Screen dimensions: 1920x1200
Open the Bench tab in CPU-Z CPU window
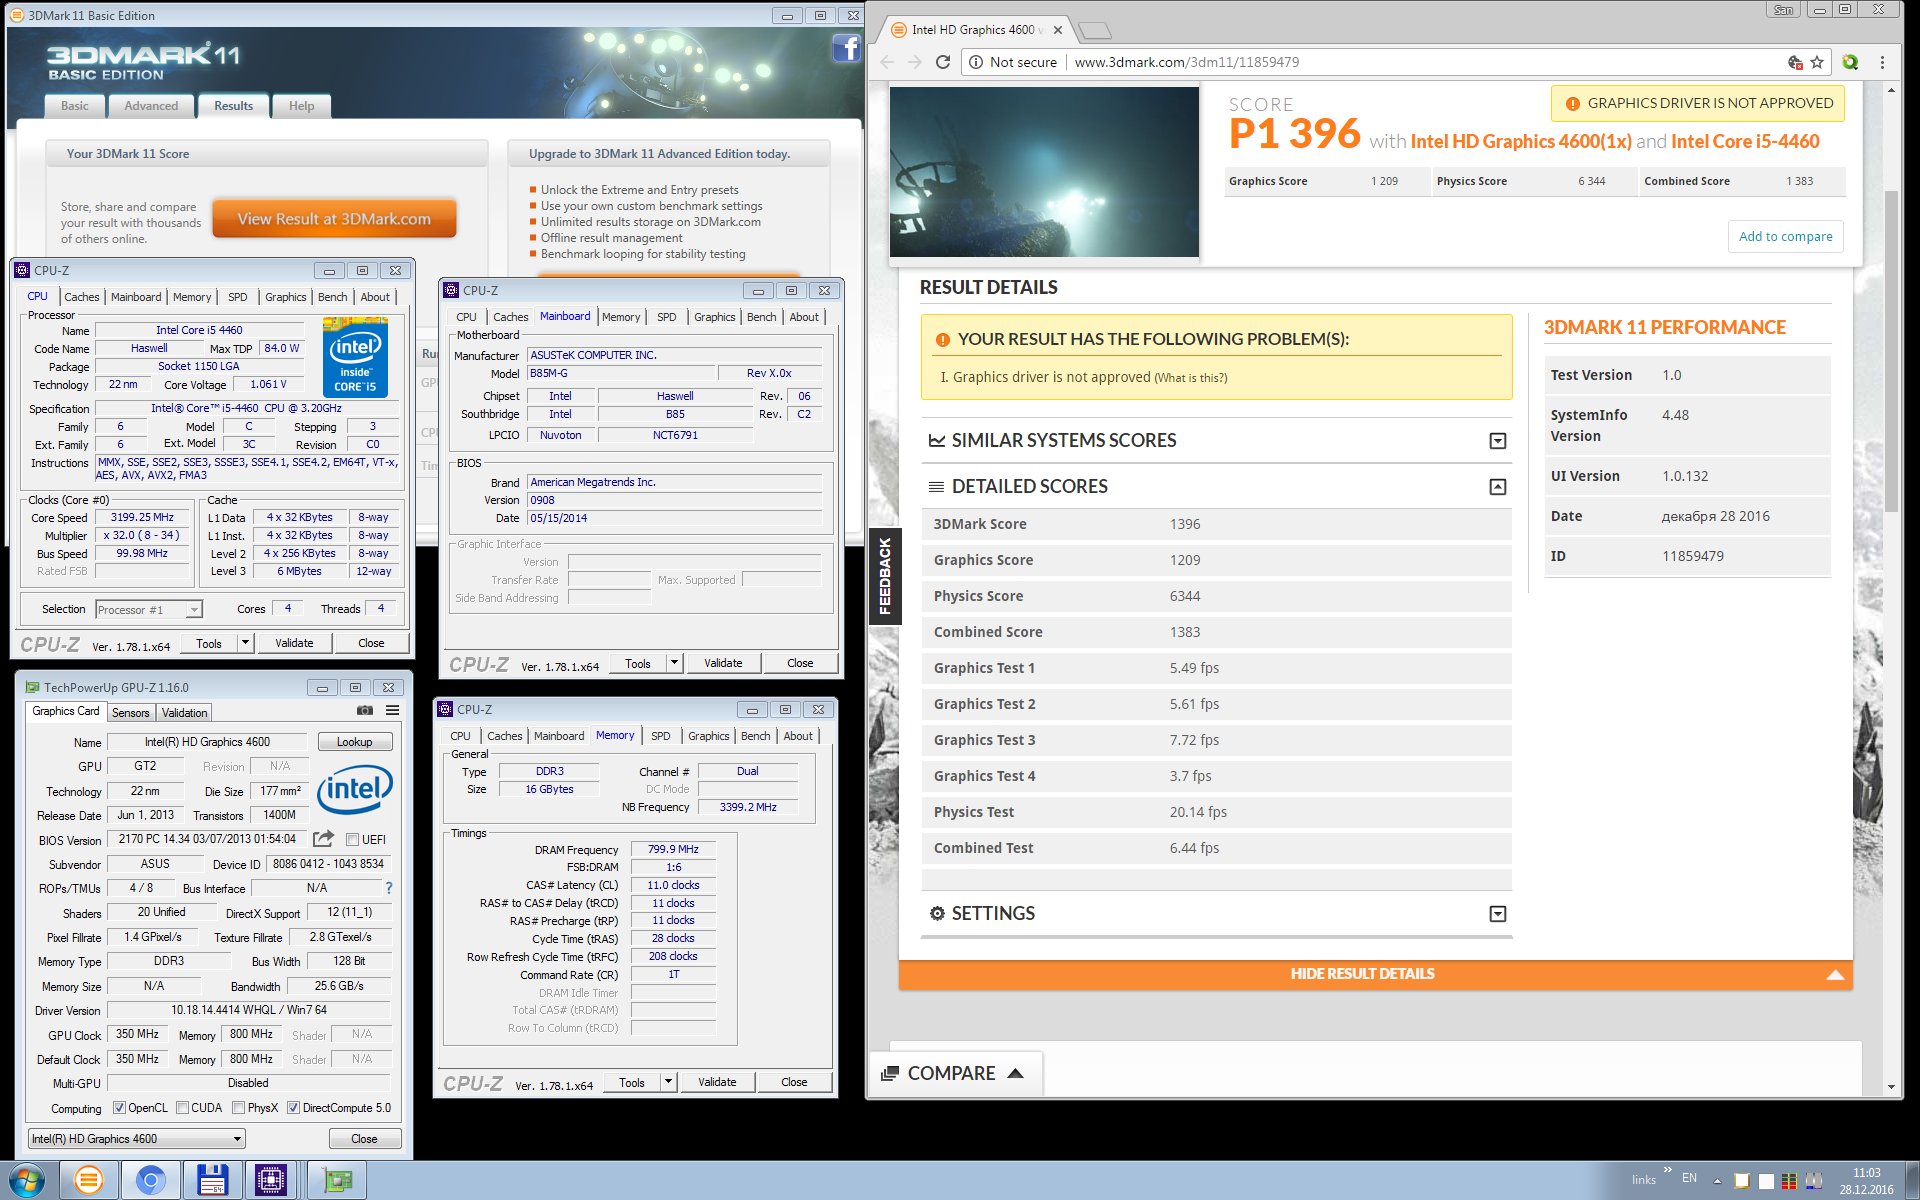coord(332,297)
